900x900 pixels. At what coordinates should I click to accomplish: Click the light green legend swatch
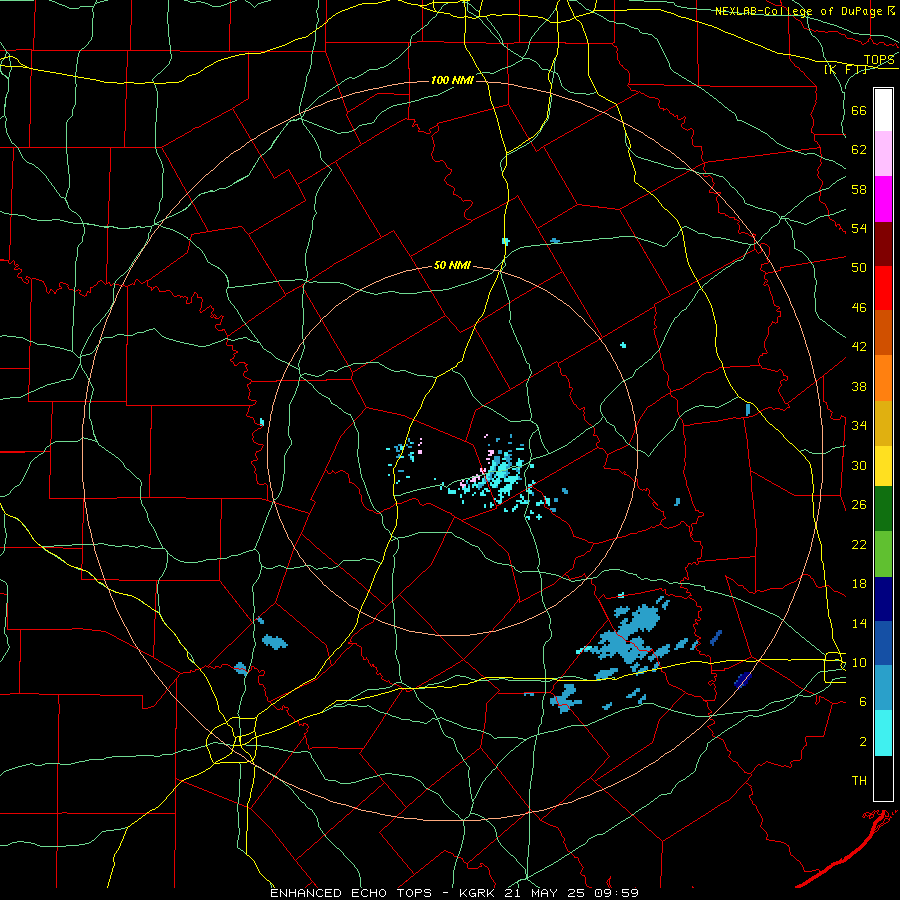click(883, 554)
